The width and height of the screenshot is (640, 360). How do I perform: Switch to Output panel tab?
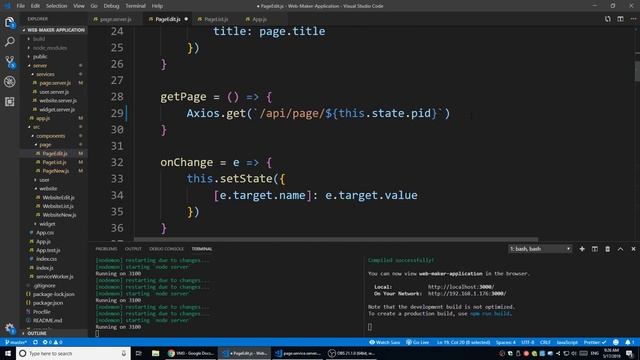(133, 249)
